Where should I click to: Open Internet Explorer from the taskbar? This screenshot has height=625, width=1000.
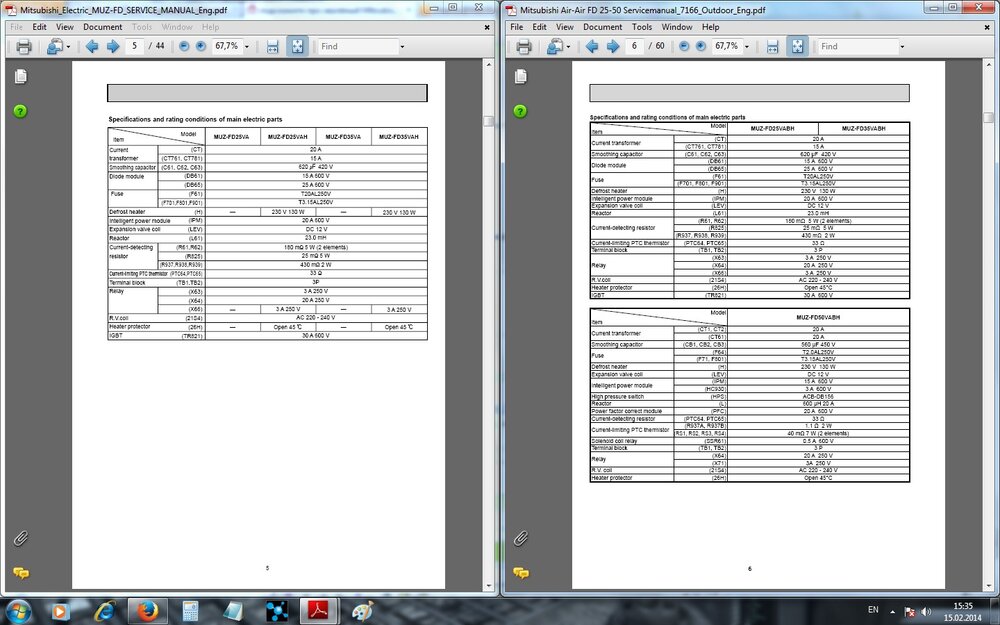[105, 611]
